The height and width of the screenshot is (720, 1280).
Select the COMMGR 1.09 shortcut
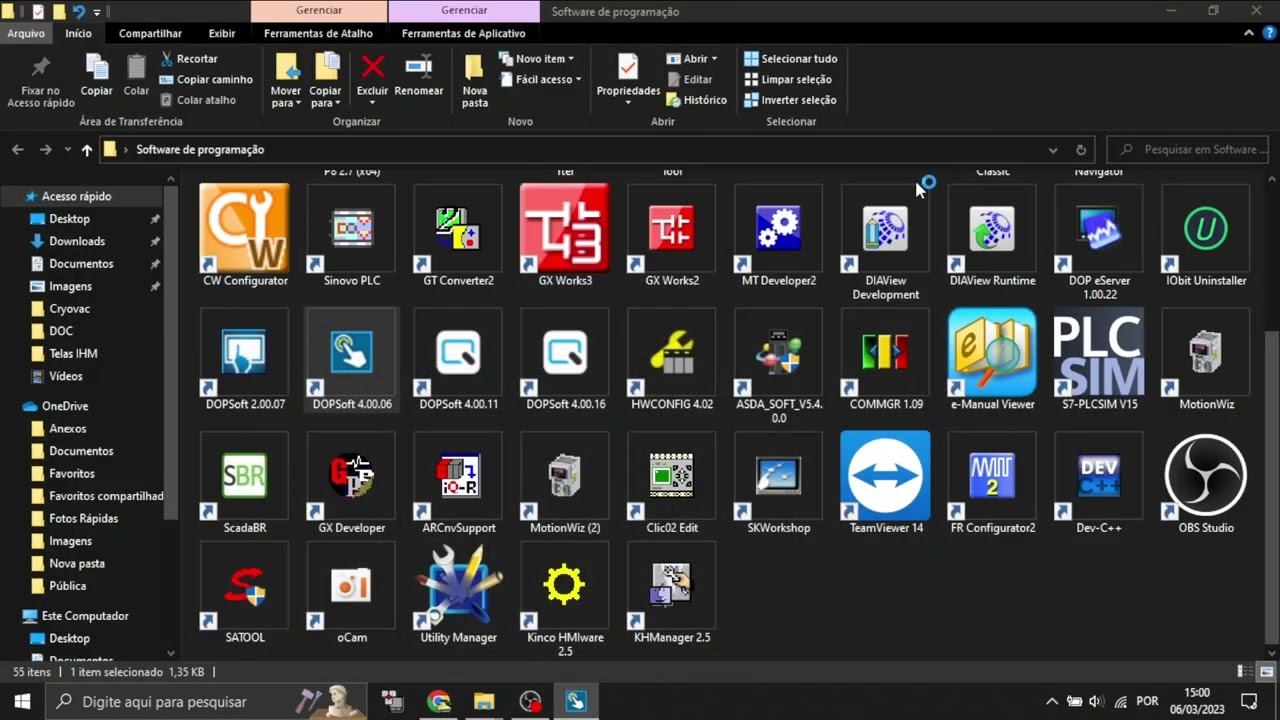[x=886, y=360]
